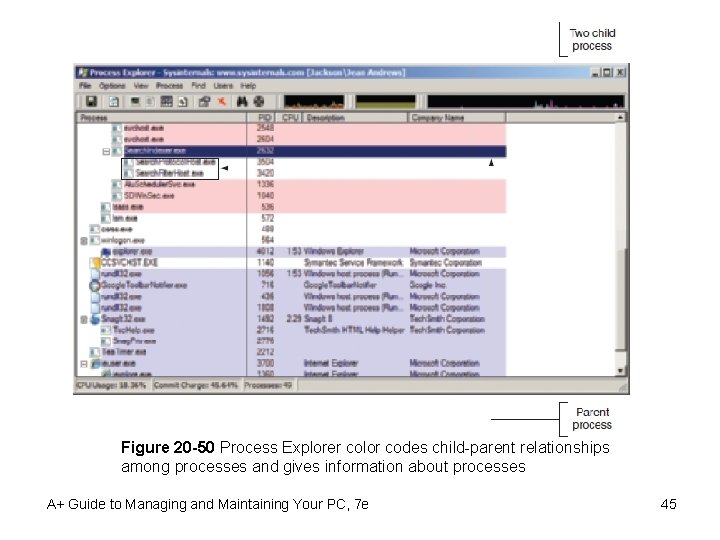The height and width of the screenshot is (540, 720).
Task: Click the explorer.exe process icon
Action: [106, 252]
